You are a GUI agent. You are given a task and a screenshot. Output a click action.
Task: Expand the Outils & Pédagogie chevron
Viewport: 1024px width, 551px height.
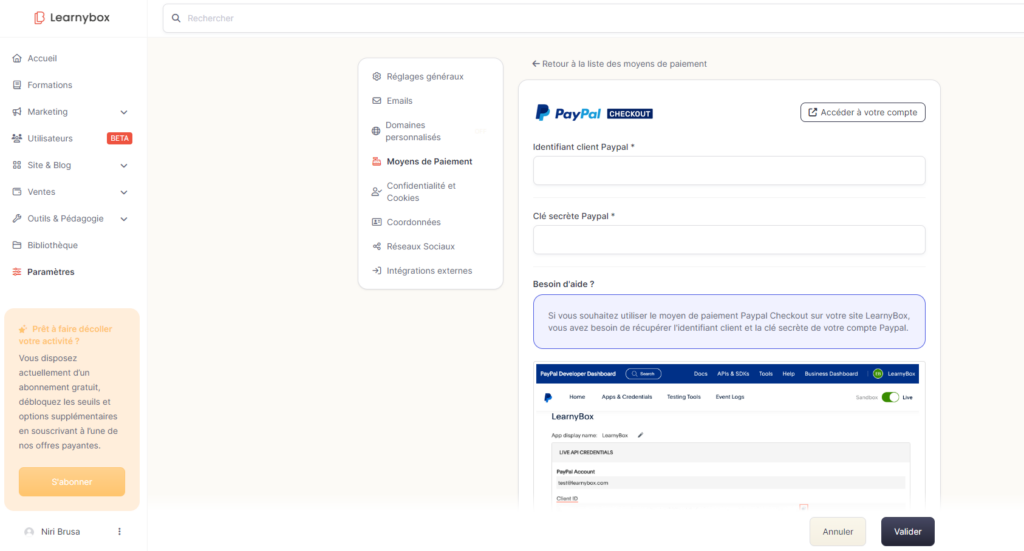tap(124, 219)
